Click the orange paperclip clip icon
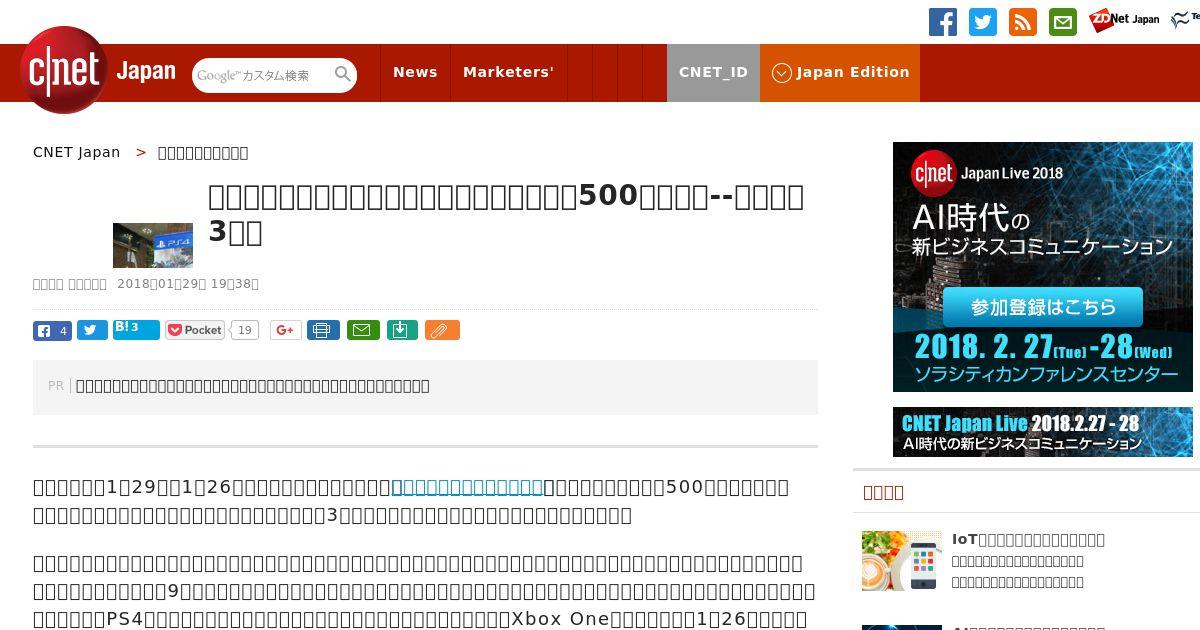1200x630 pixels. 442,330
